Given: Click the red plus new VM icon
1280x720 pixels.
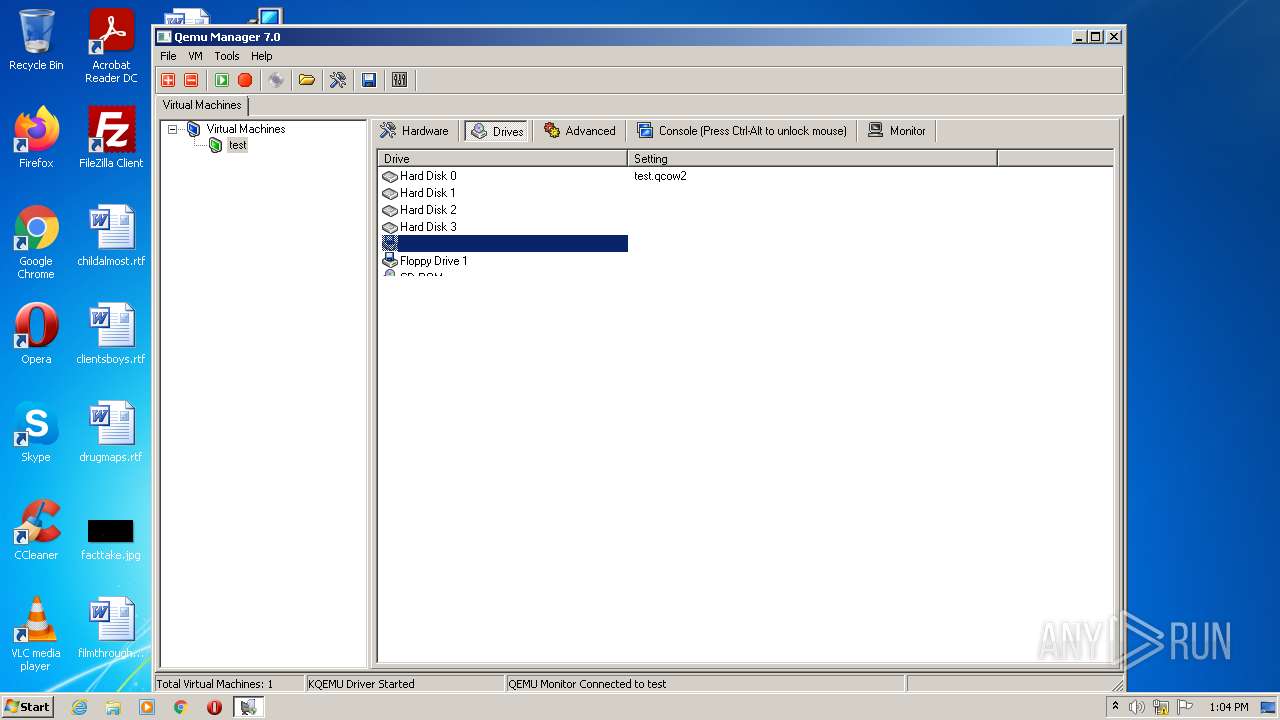Looking at the screenshot, I should coord(168,80).
